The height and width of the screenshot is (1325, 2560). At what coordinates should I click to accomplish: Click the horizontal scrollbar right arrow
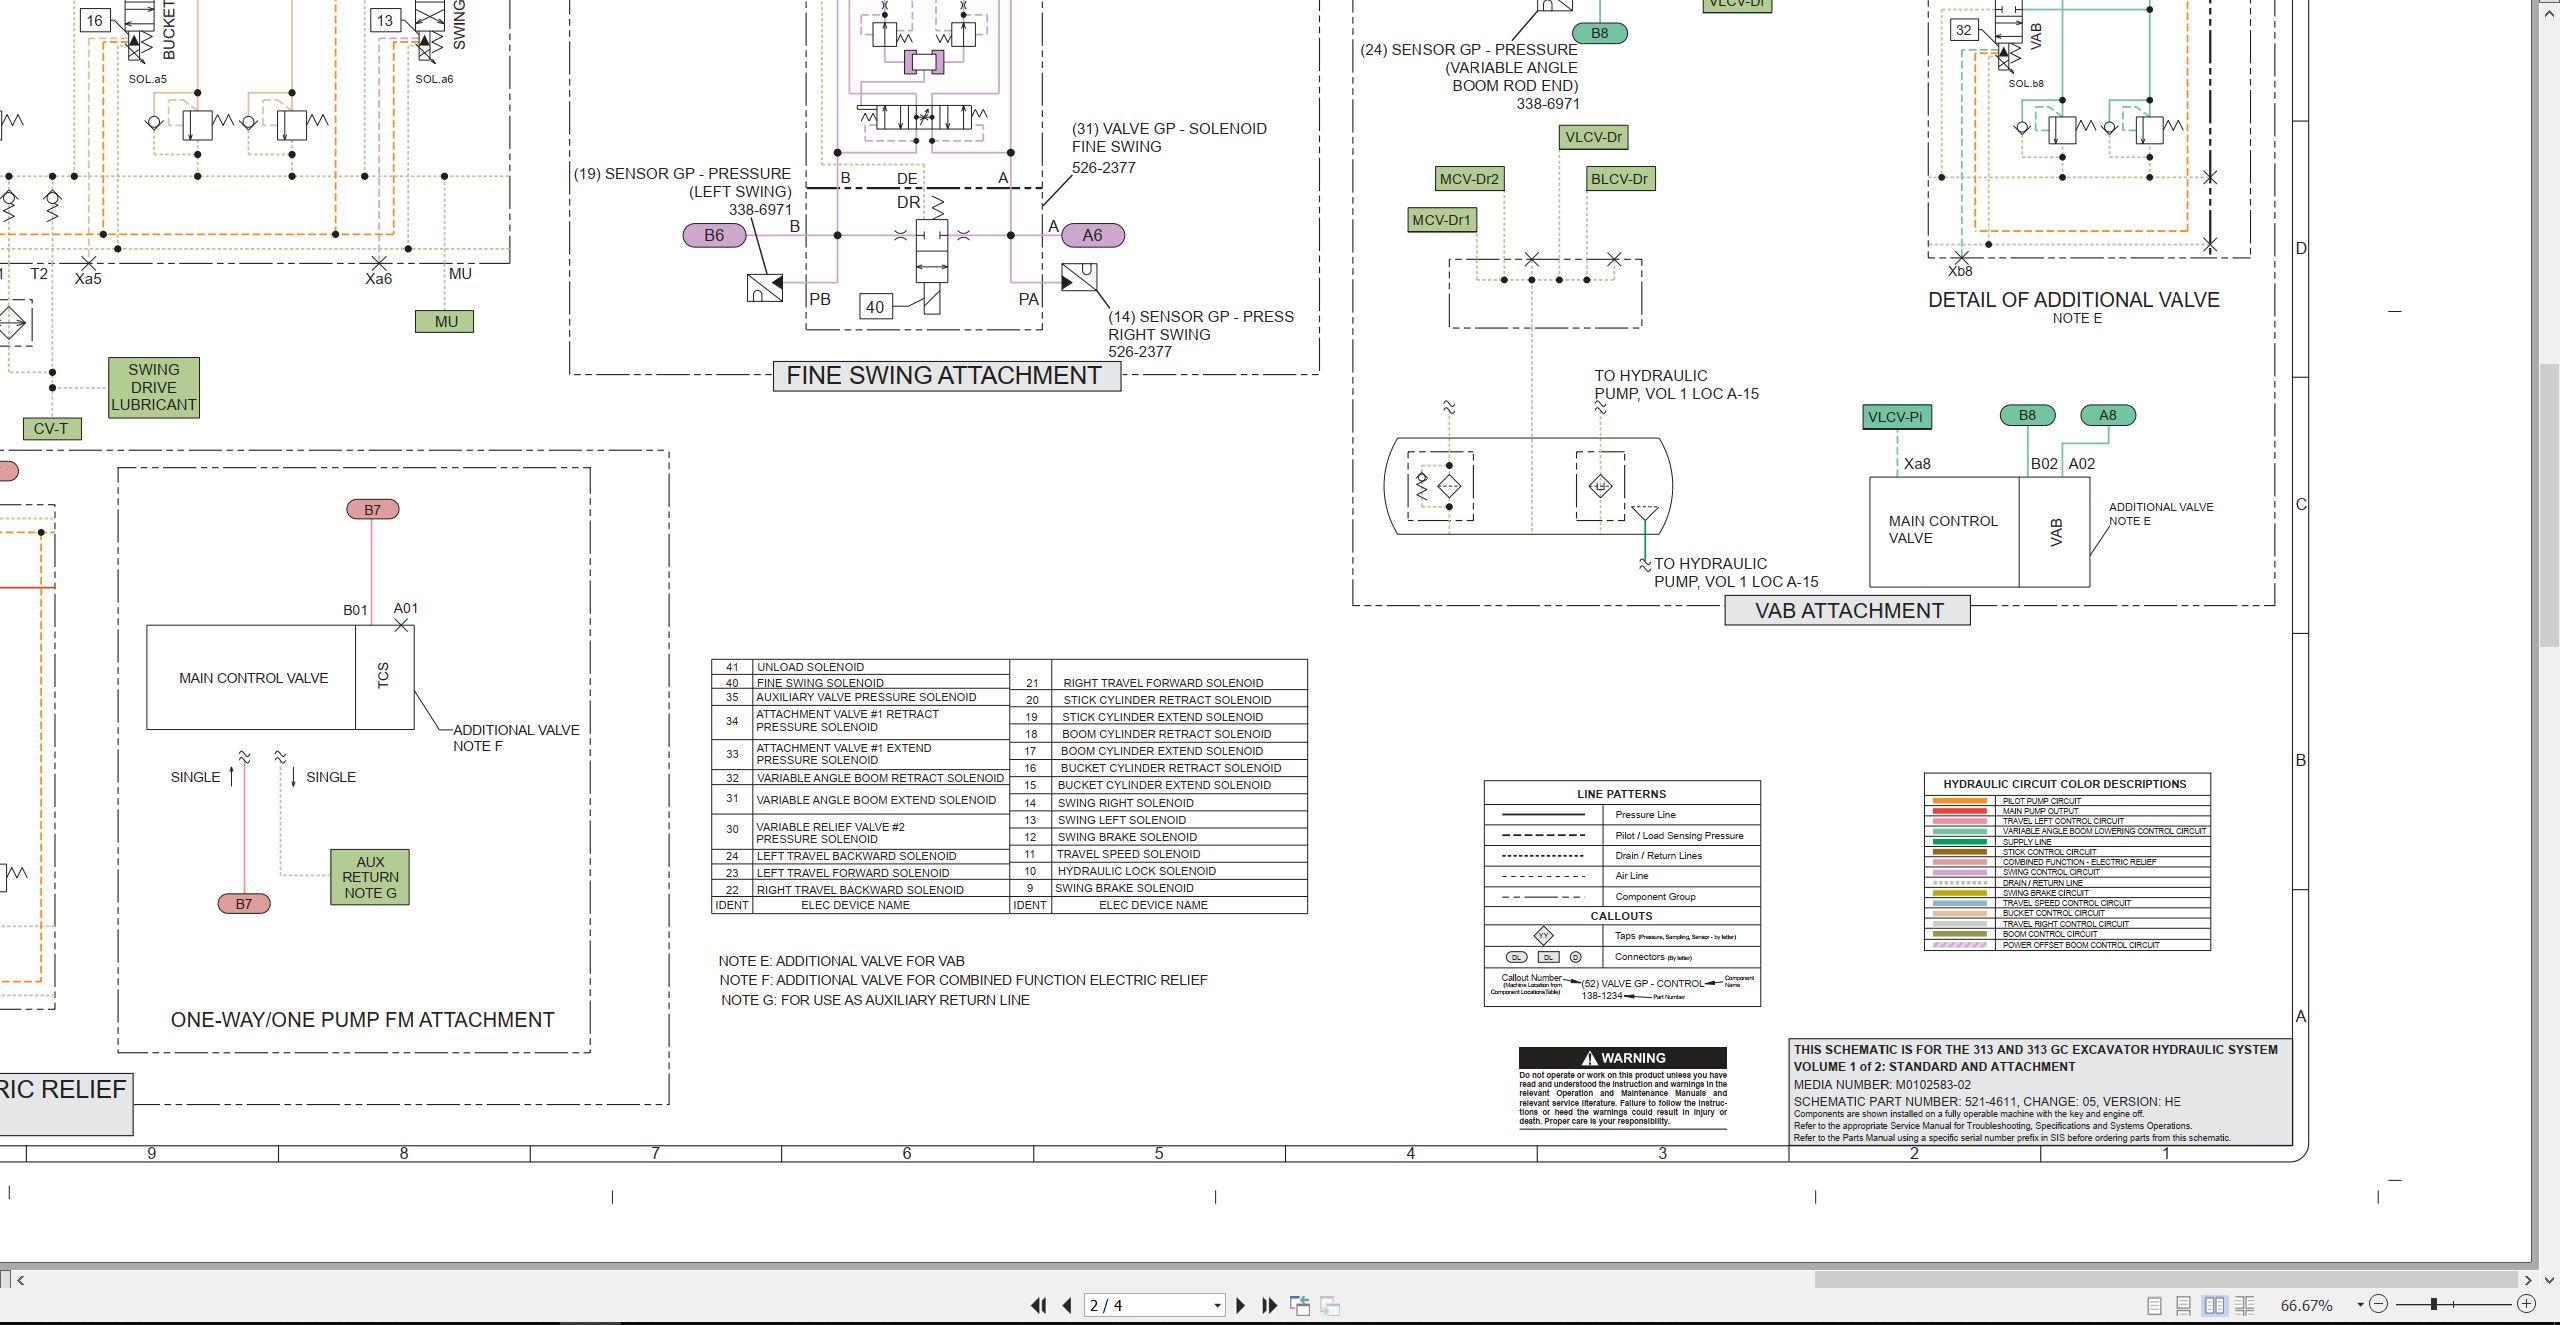2527,1279
